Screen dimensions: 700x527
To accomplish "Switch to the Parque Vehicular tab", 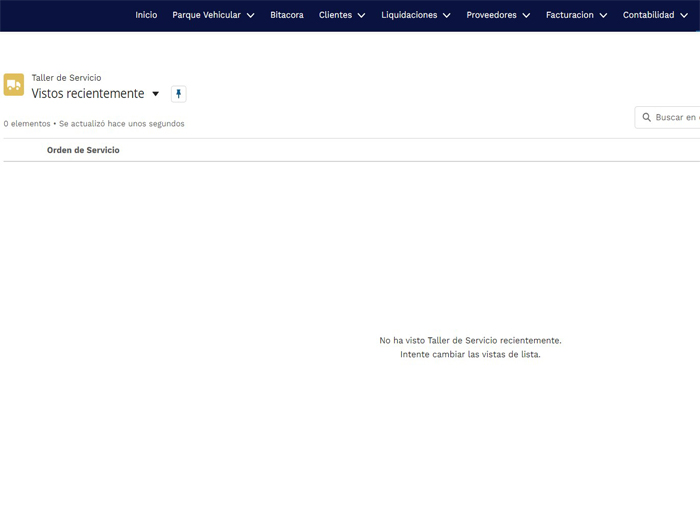I will tap(206, 16).
